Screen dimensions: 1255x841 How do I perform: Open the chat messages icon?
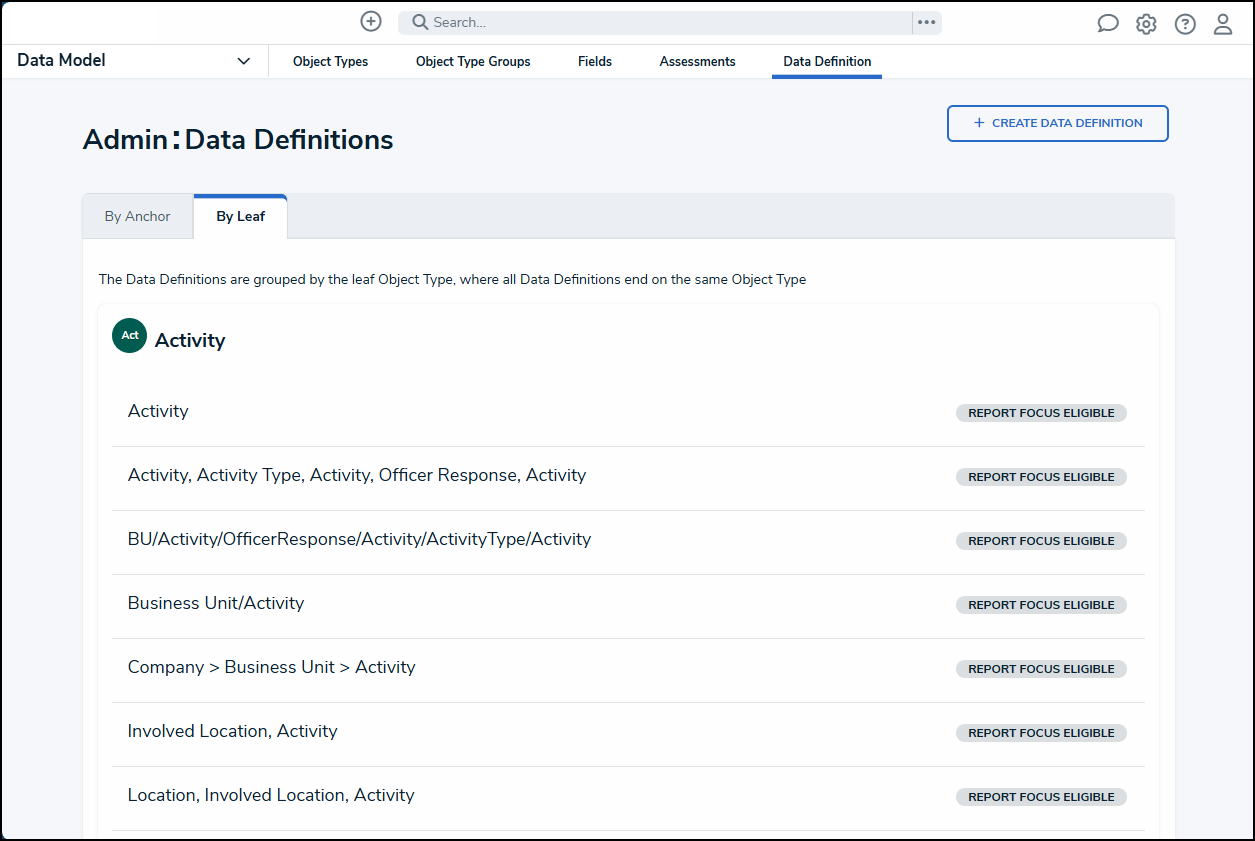(x=1107, y=24)
